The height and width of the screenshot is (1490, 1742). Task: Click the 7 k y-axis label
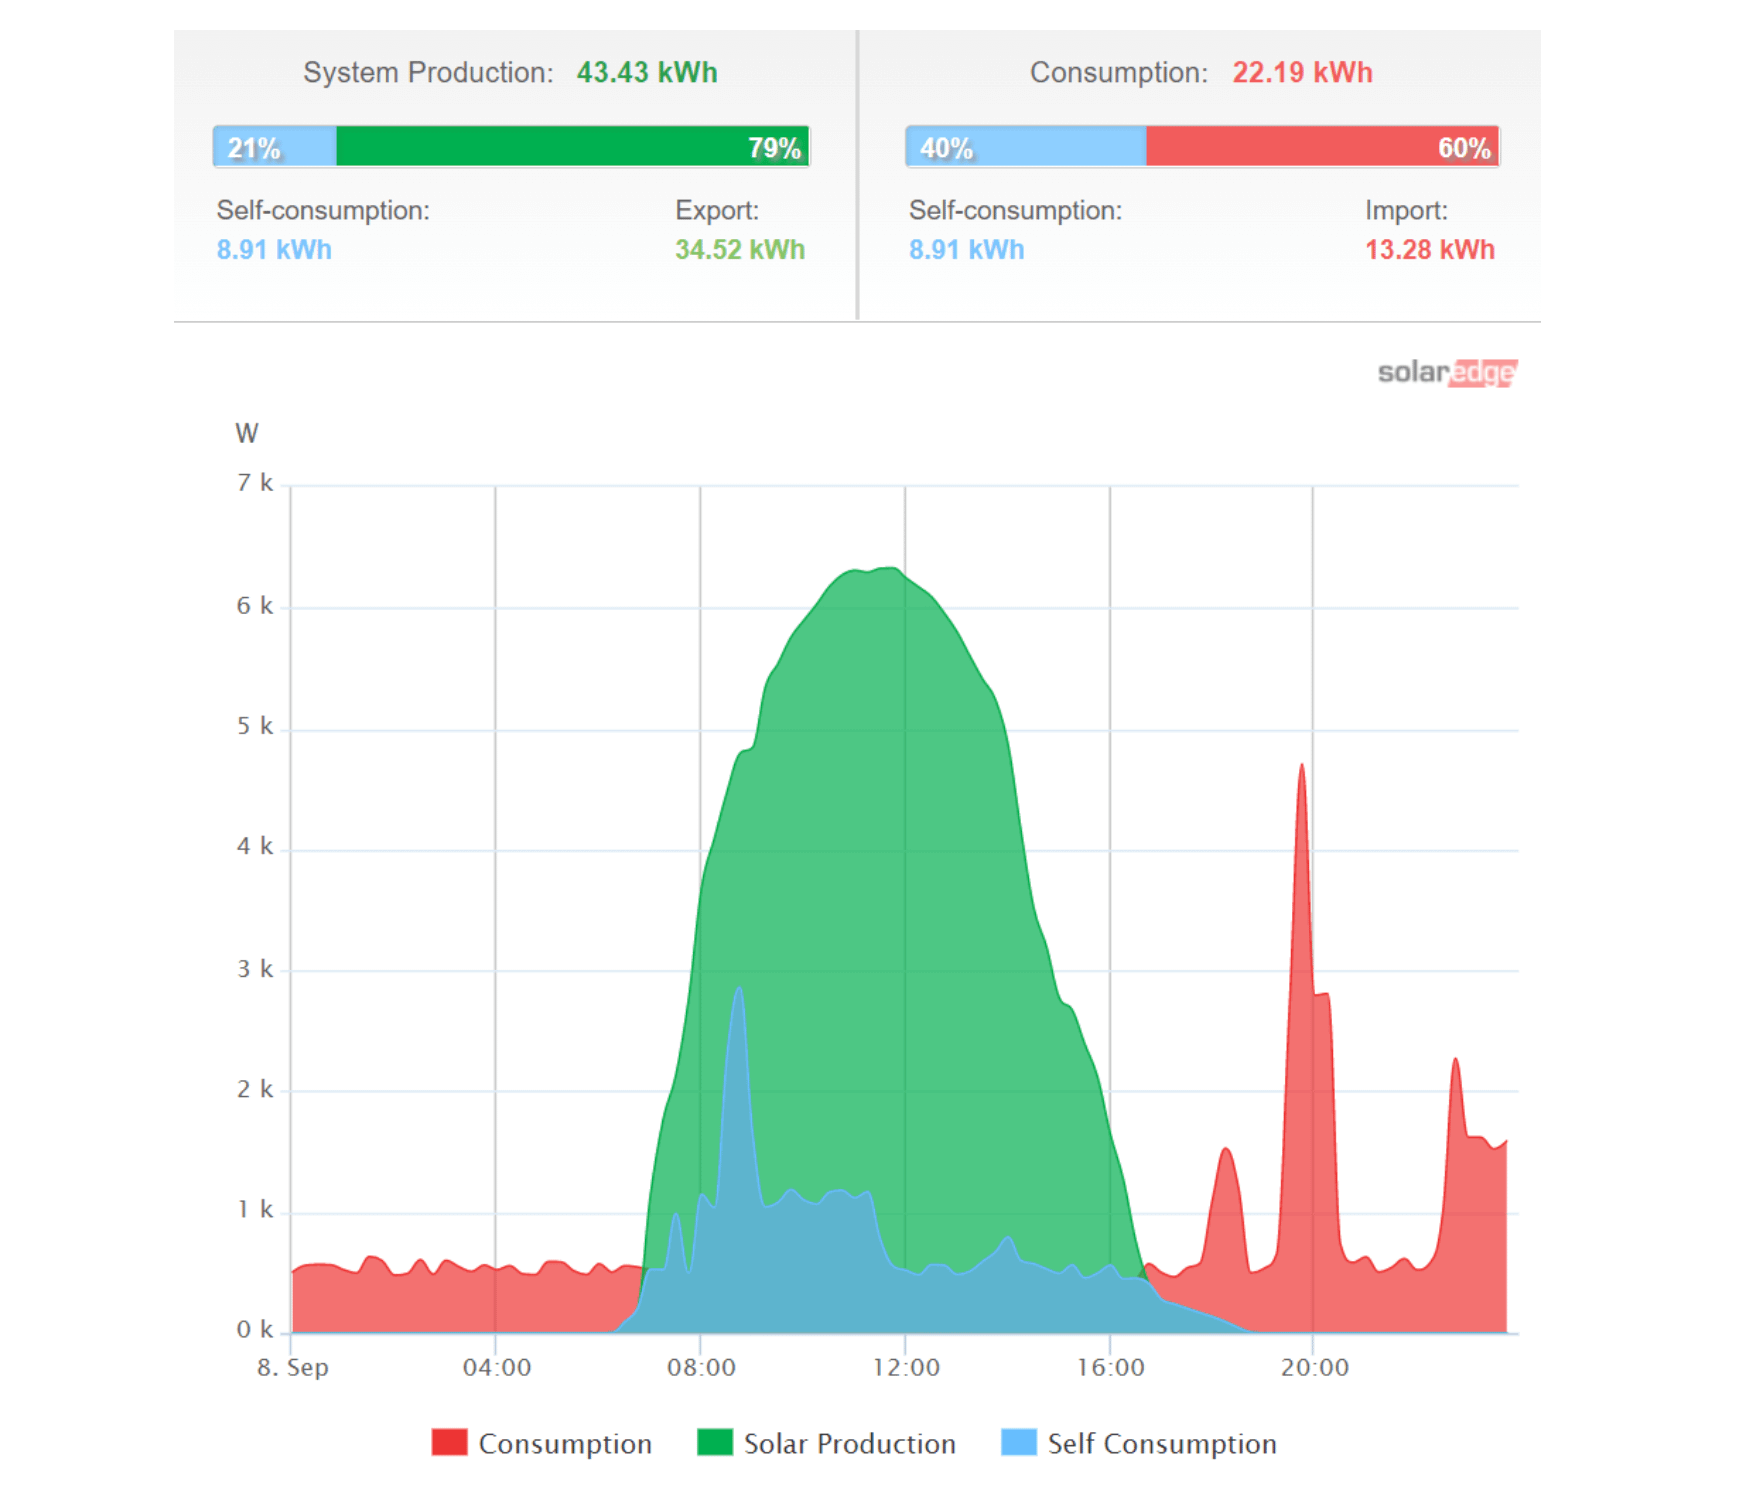[x=255, y=483]
